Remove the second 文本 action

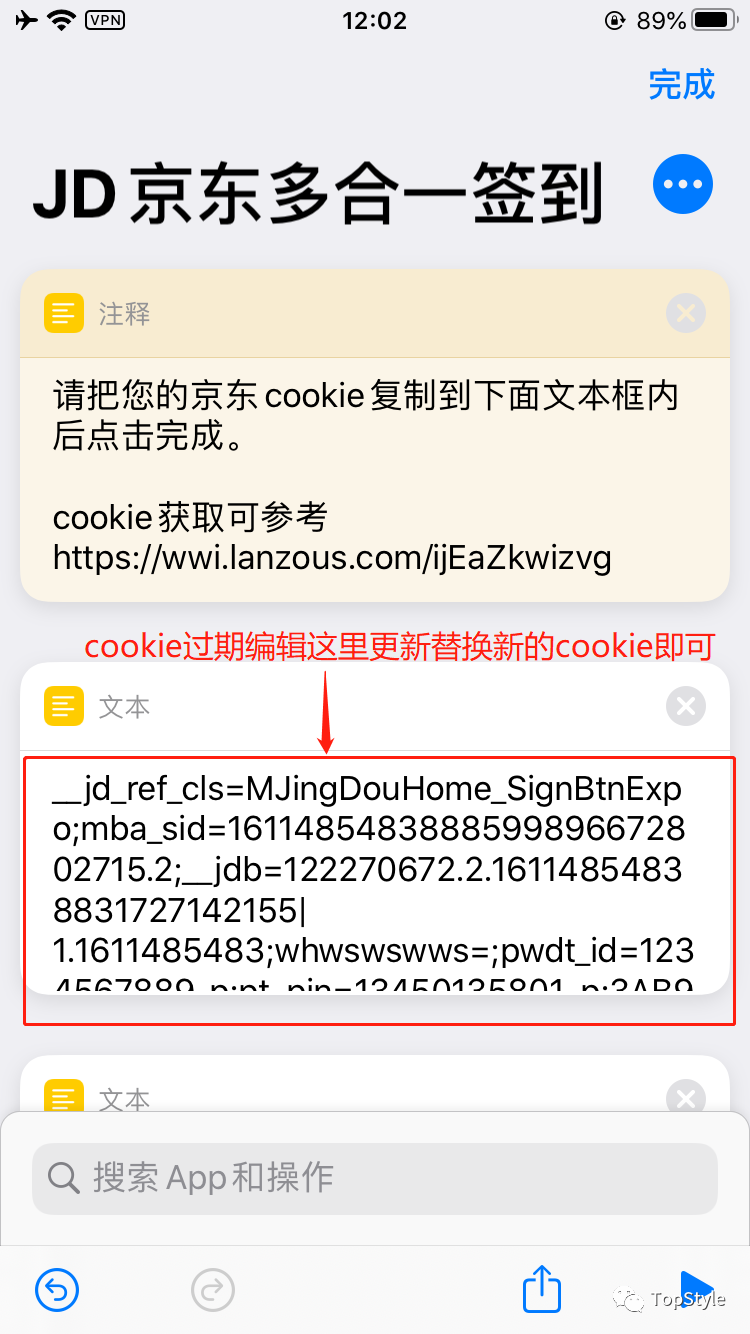(686, 1099)
